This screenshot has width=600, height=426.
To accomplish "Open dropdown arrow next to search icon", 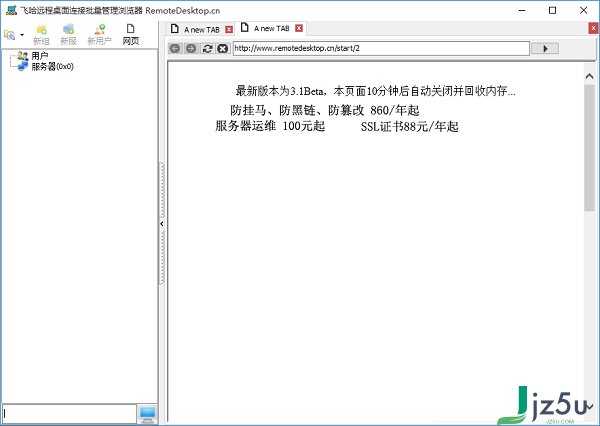I will click(x=22, y=35).
